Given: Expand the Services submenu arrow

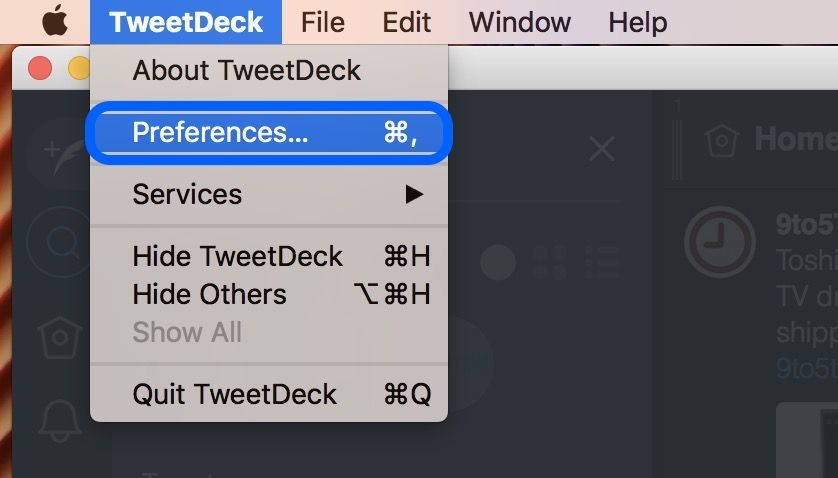Looking at the screenshot, I should 414,194.
